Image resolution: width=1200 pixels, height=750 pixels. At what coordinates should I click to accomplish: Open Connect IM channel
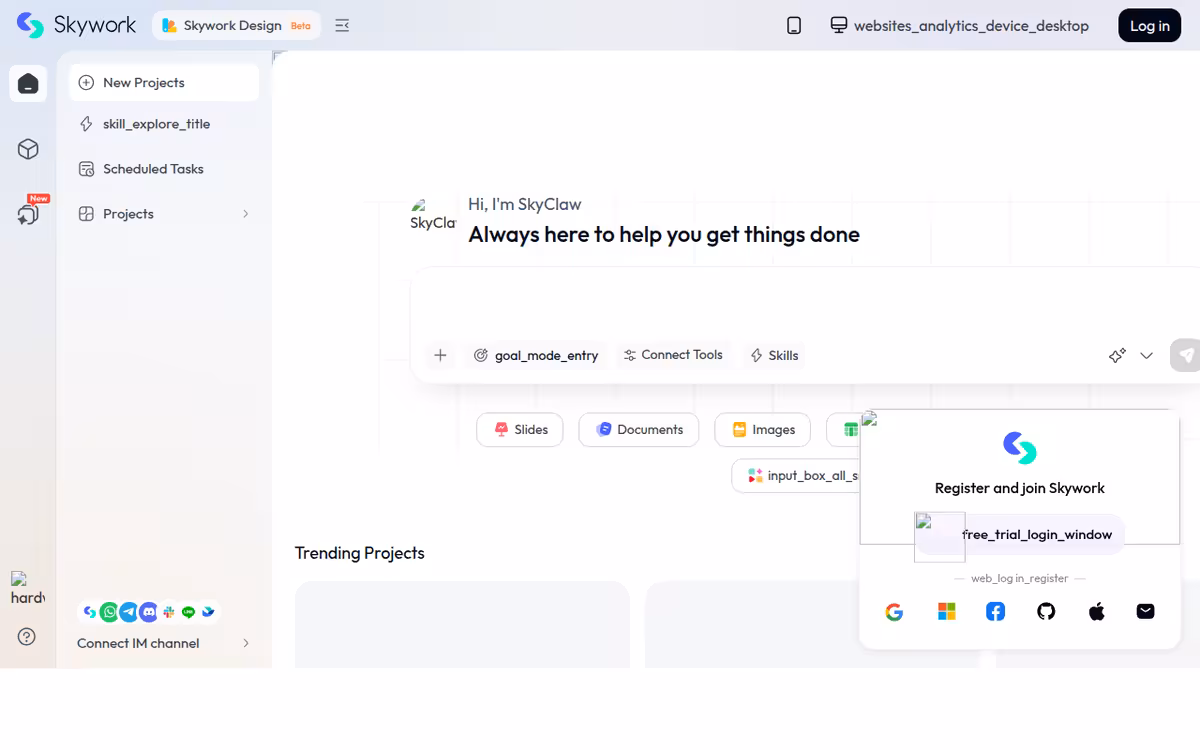pyautogui.click(x=164, y=643)
